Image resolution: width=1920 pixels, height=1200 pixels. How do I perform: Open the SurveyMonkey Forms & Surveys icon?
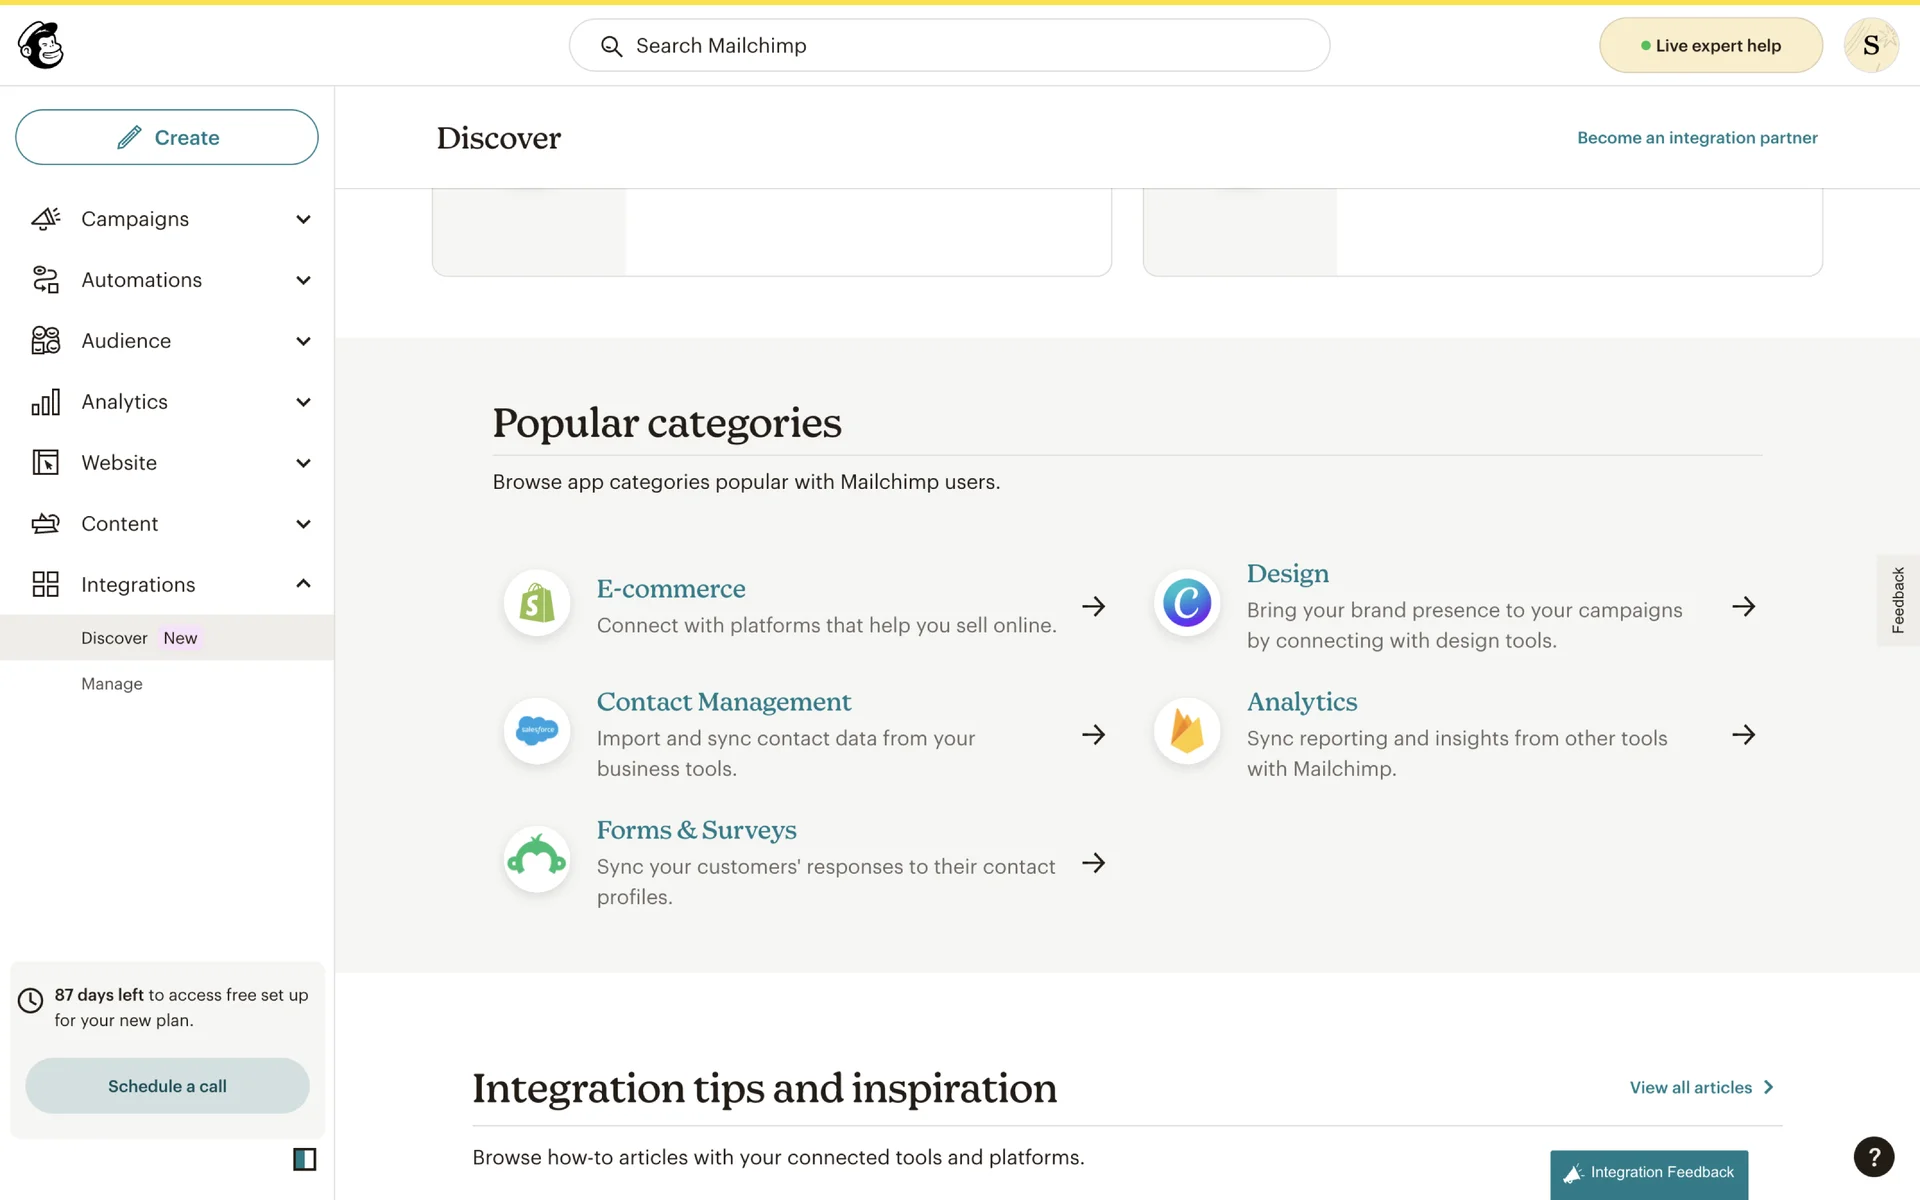(x=537, y=860)
